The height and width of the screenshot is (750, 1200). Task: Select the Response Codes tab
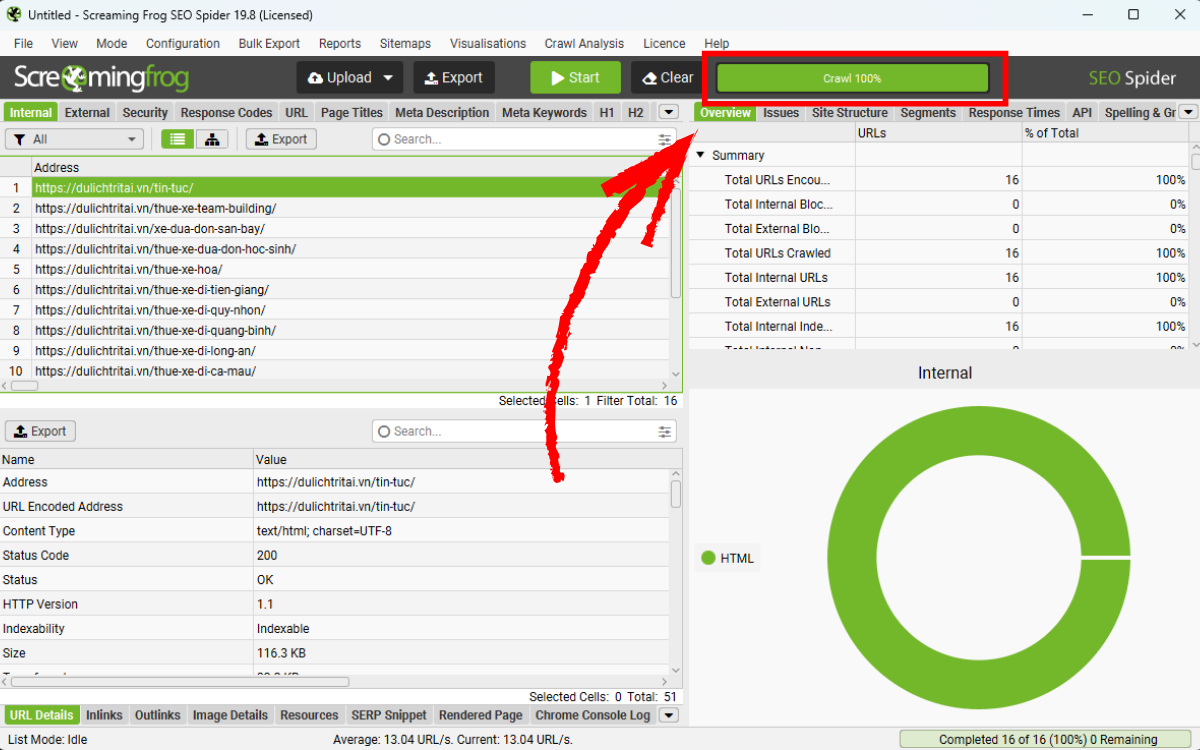point(226,112)
